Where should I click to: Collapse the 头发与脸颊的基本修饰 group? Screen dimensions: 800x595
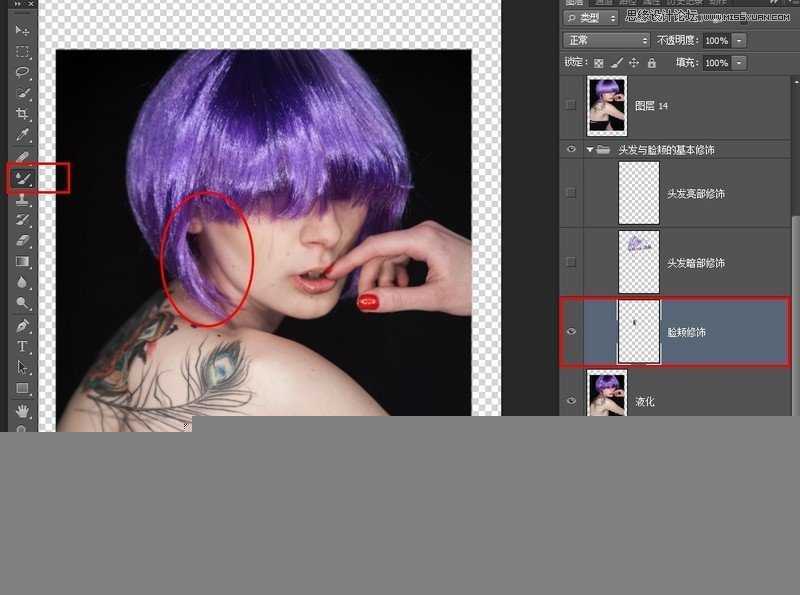[590, 150]
